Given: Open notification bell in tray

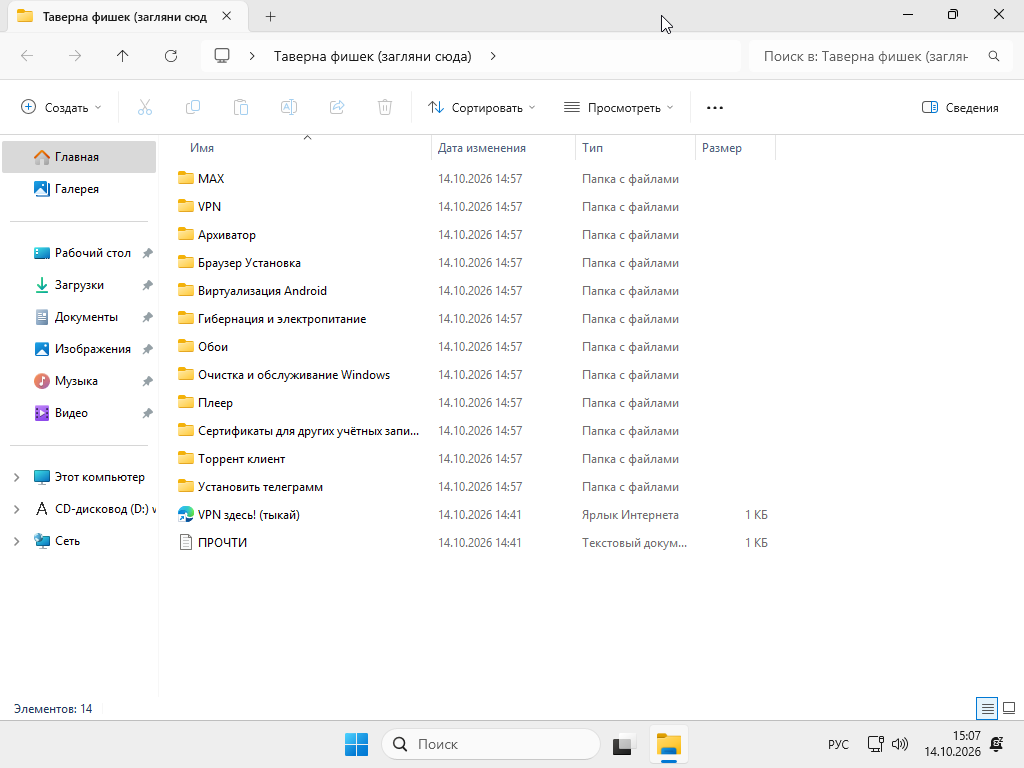Looking at the screenshot, I should point(997,744).
